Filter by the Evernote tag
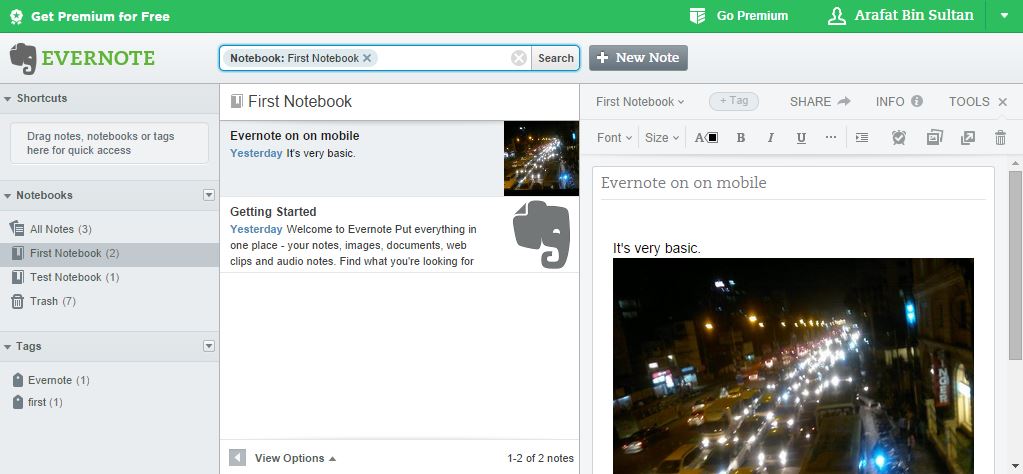Viewport: 1023px width, 474px height. pos(52,380)
